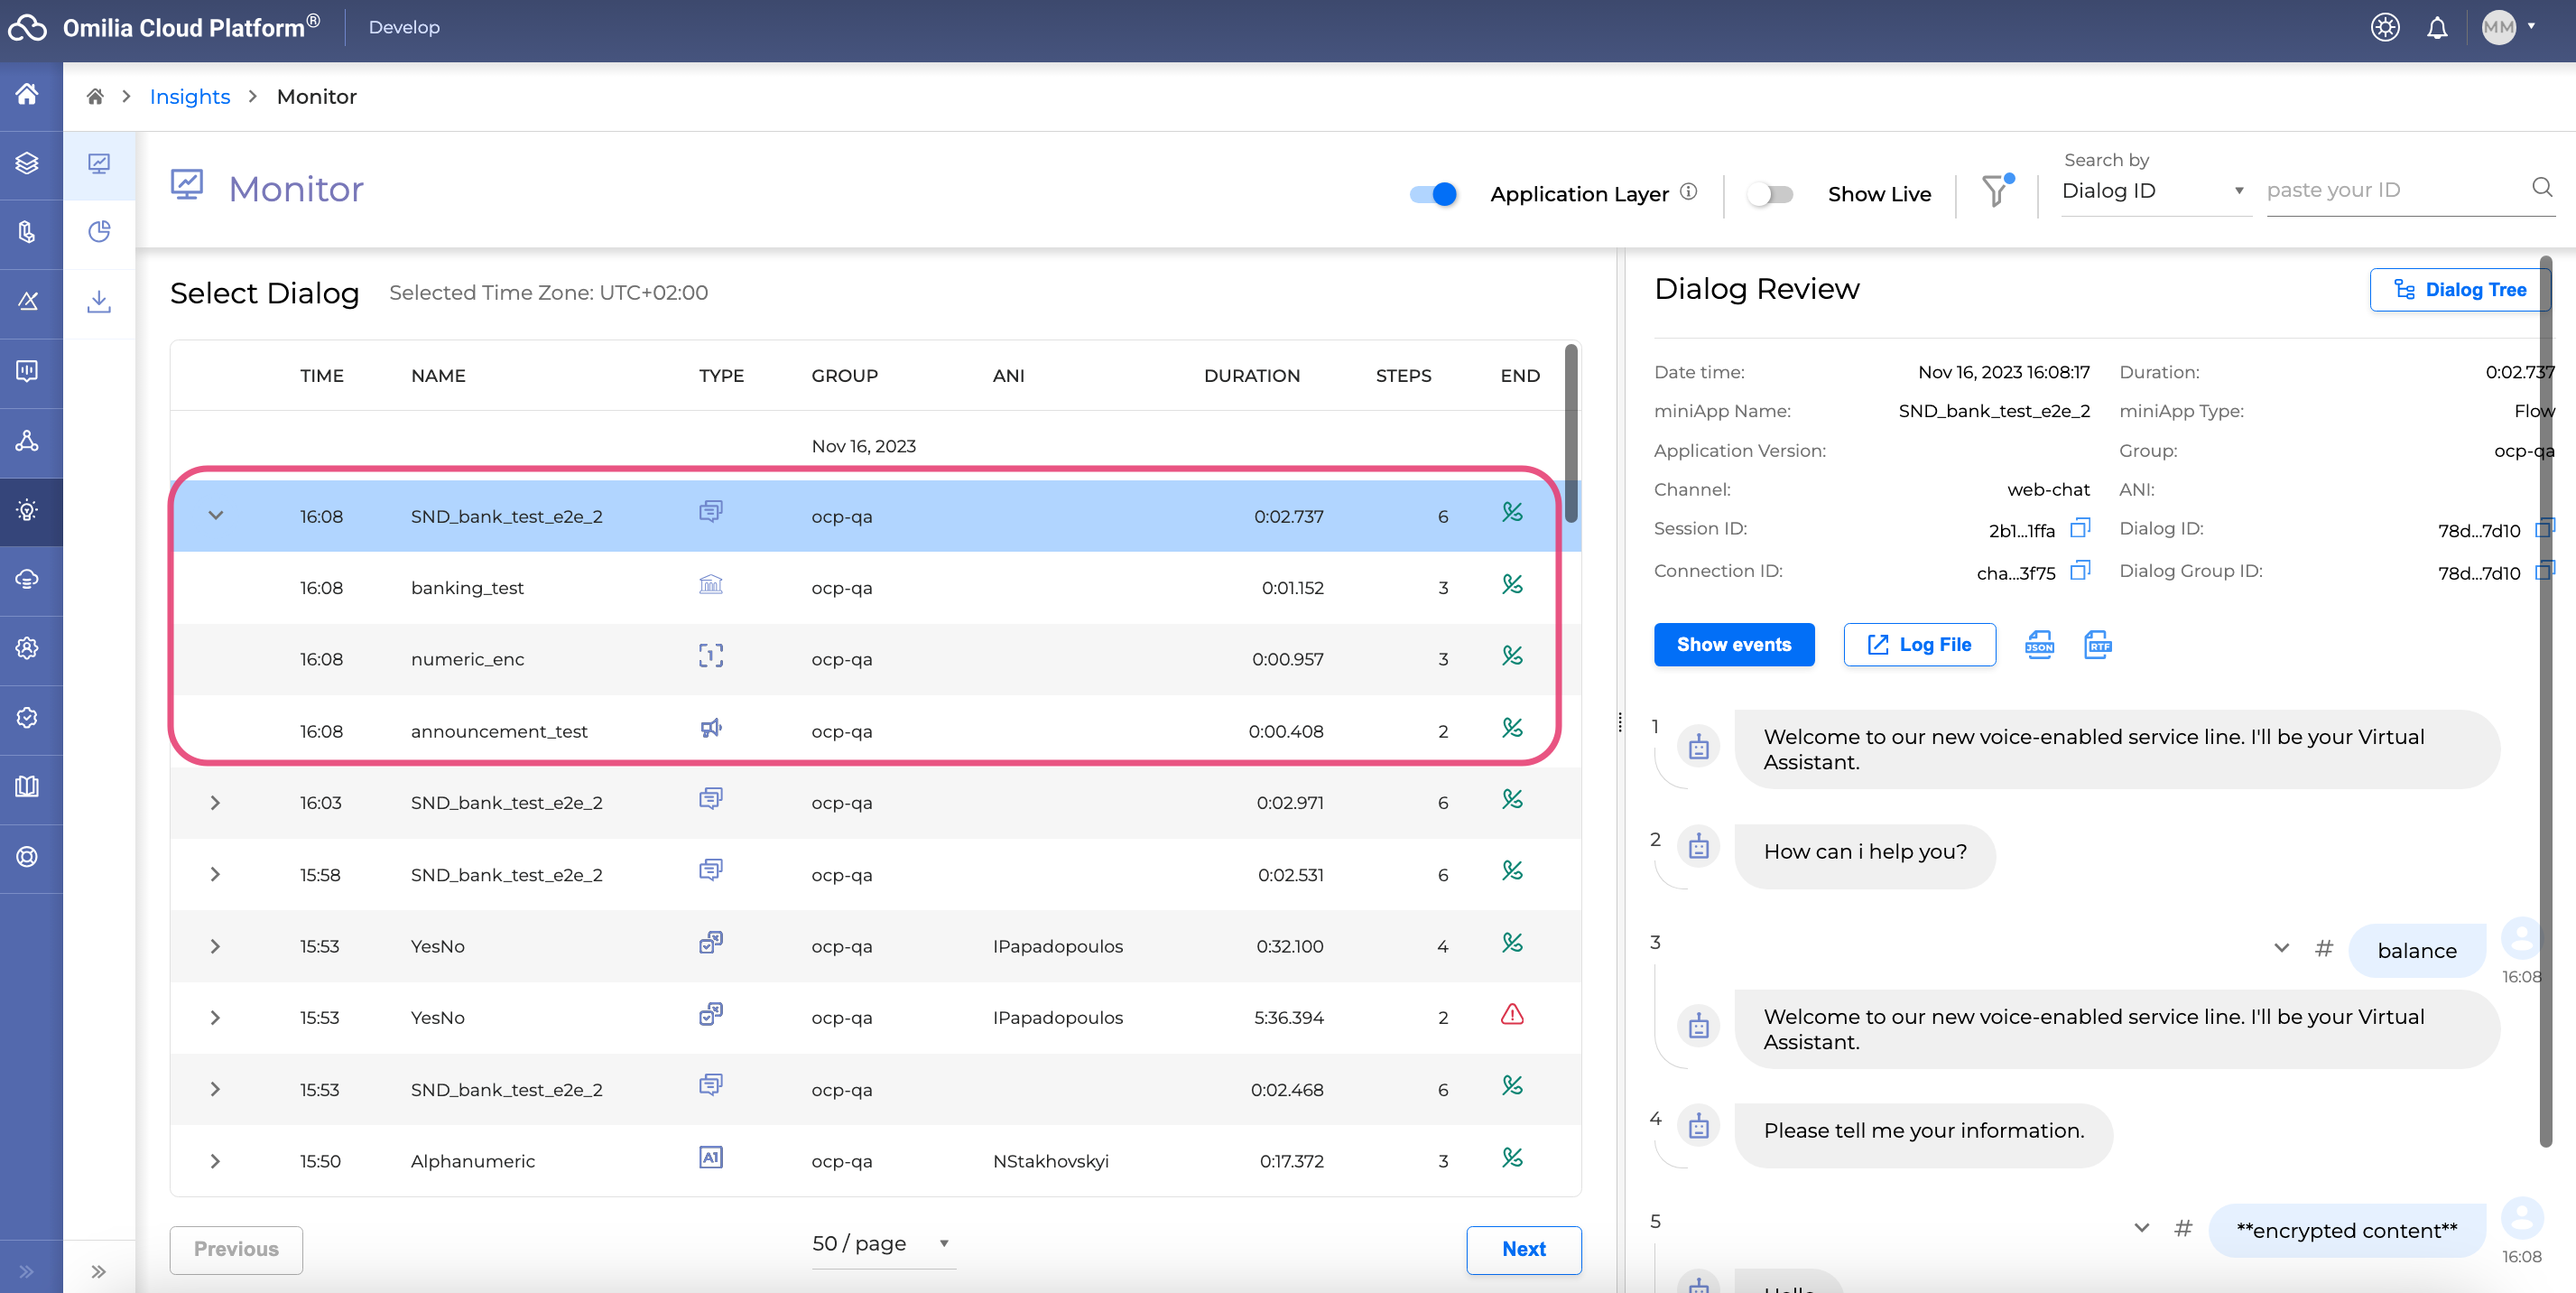Copy the Connection ID value
2576x1293 pixels.
tap(2080, 571)
